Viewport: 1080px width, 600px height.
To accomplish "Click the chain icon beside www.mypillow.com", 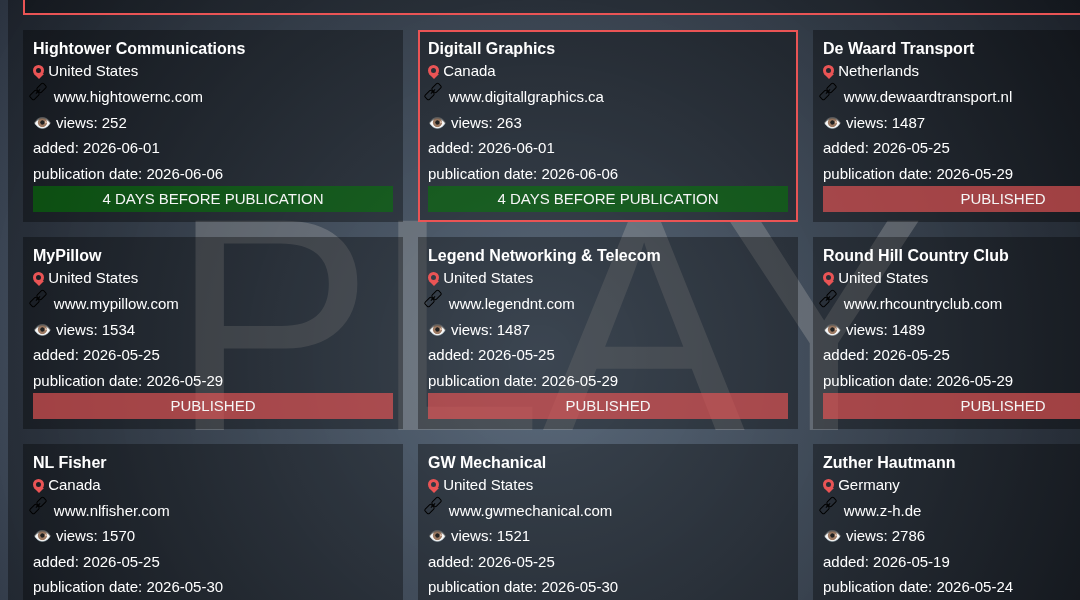I will coord(38,300).
